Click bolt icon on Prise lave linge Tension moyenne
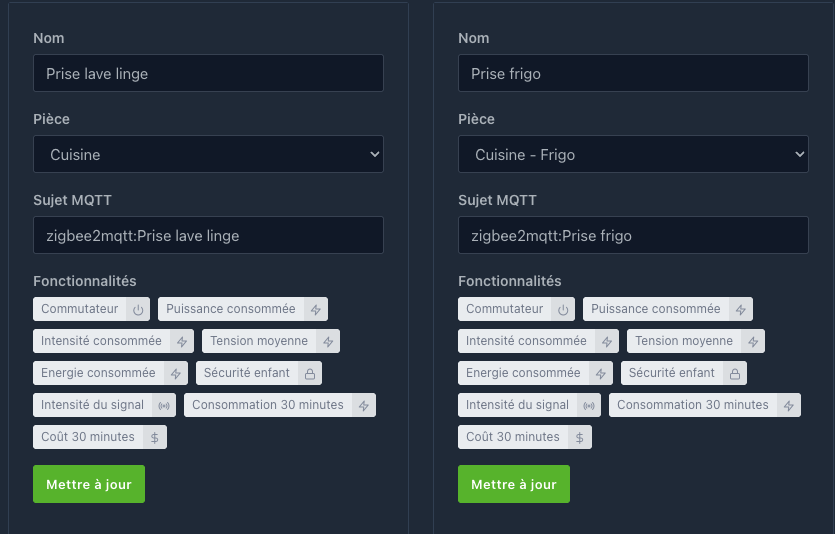 pyautogui.click(x=328, y=342)
